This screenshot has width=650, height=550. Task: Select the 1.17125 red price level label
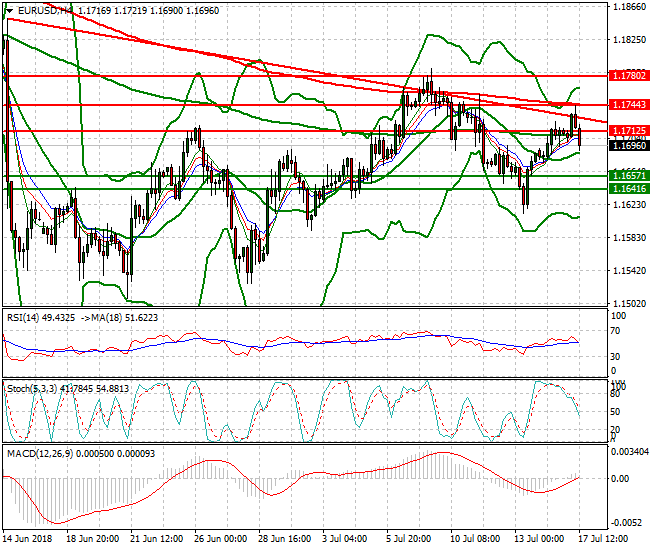[629, 131]
